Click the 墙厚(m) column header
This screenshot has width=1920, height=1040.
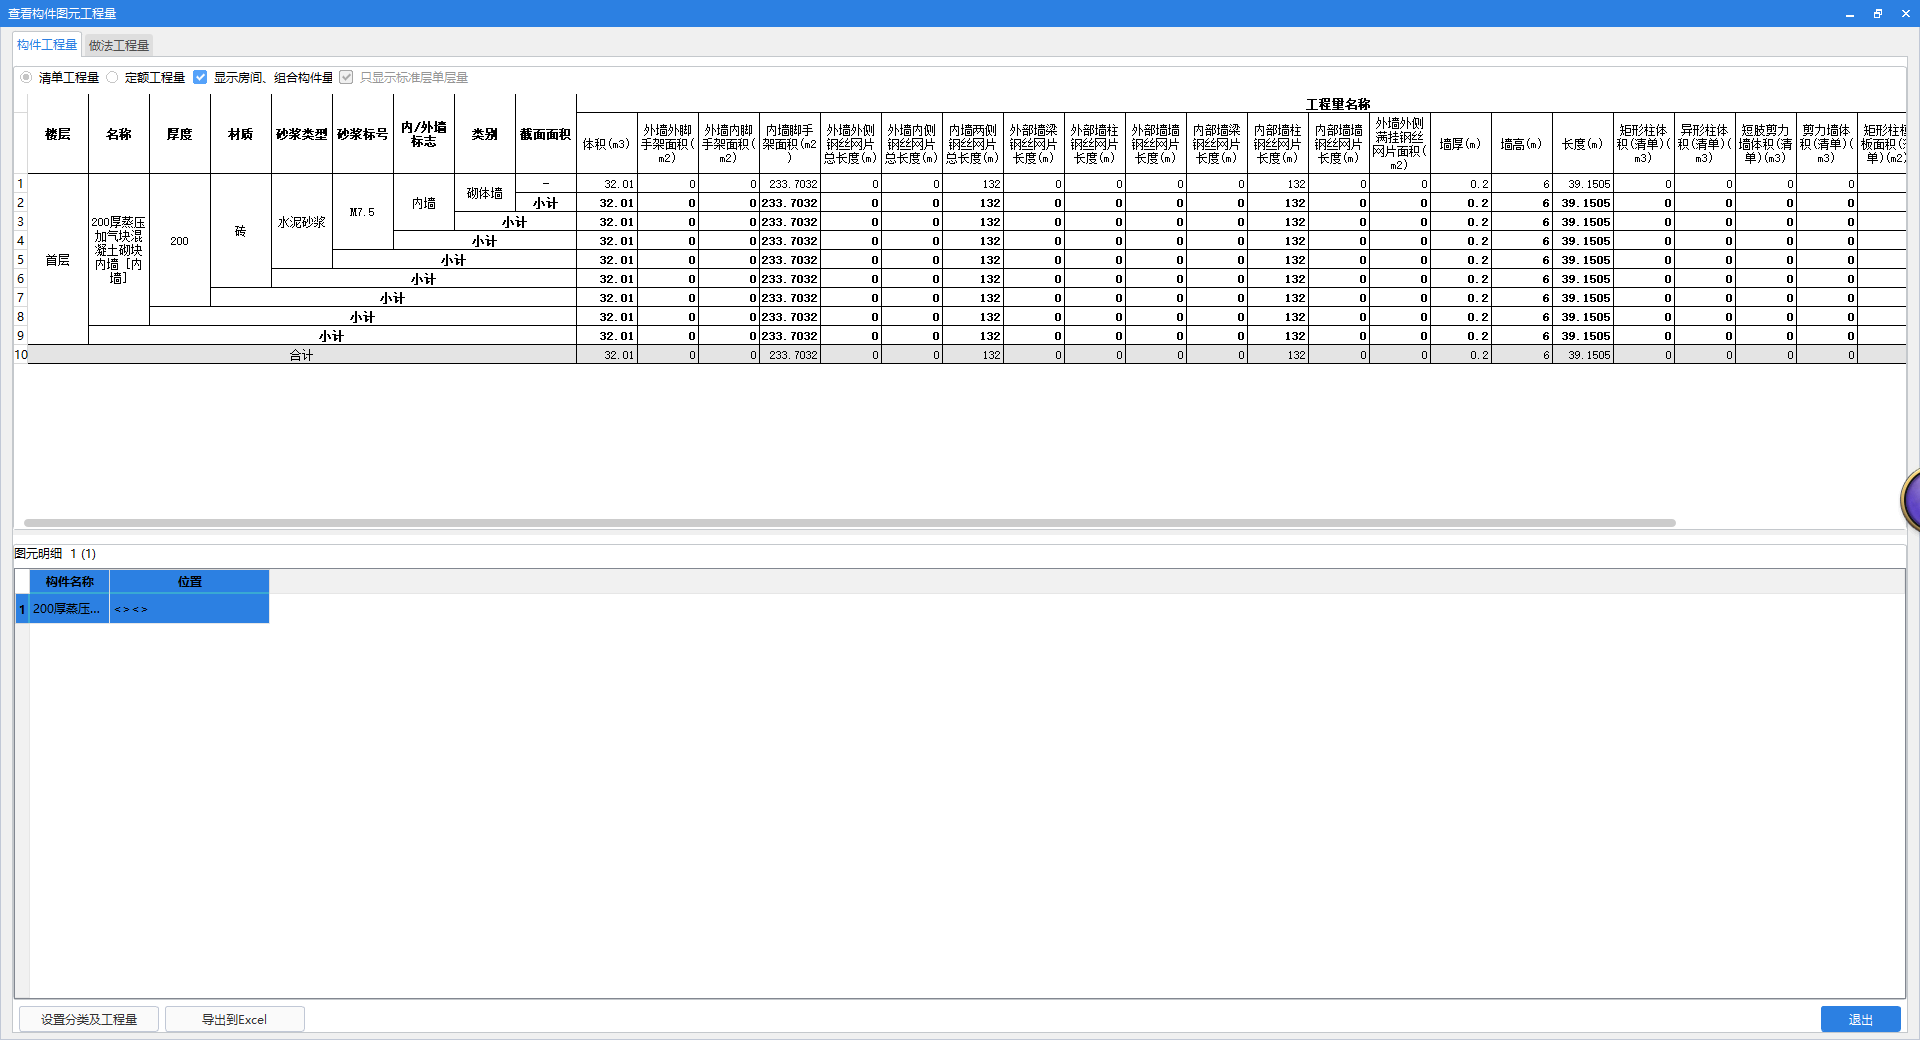1460,144
